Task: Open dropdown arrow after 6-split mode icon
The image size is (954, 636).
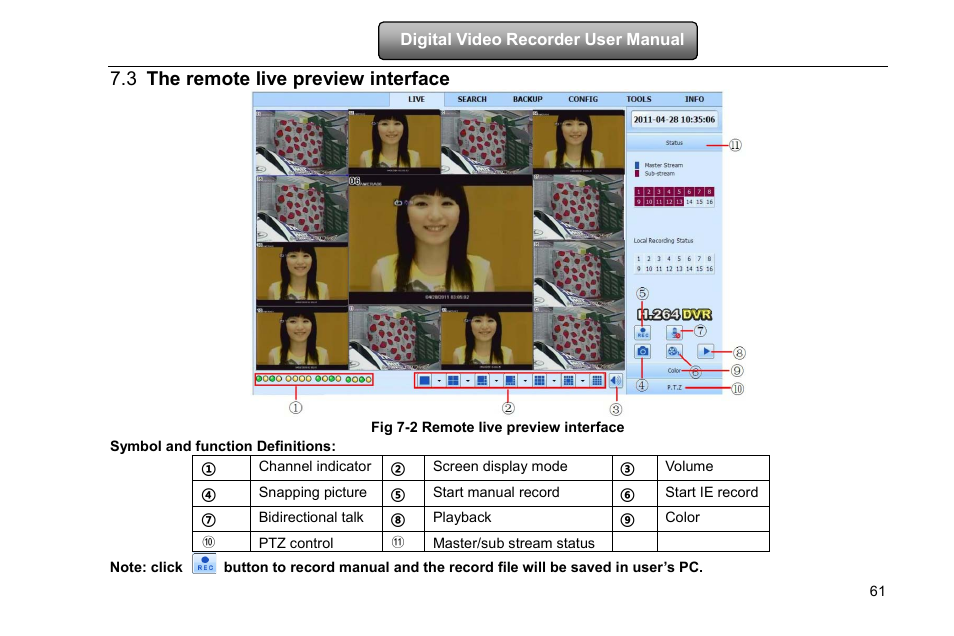Action: click(x=496, y=380)
